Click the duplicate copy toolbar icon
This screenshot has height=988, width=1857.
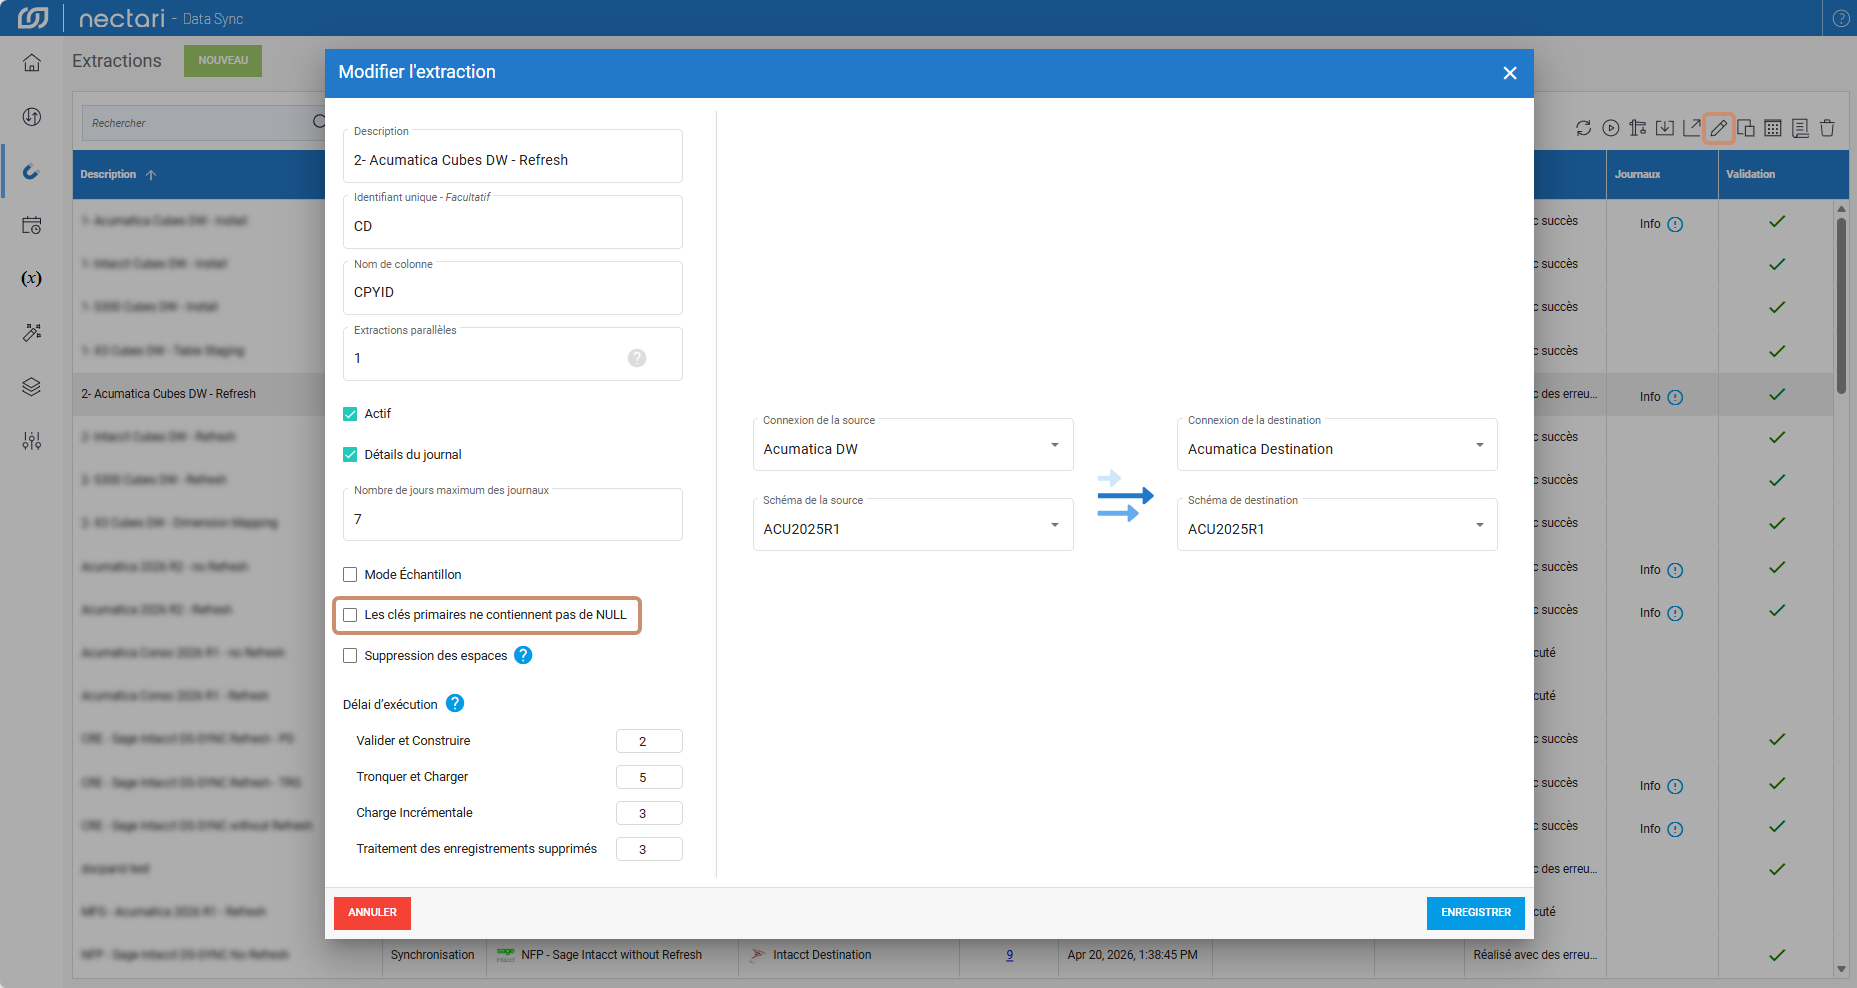point(1746,128)
